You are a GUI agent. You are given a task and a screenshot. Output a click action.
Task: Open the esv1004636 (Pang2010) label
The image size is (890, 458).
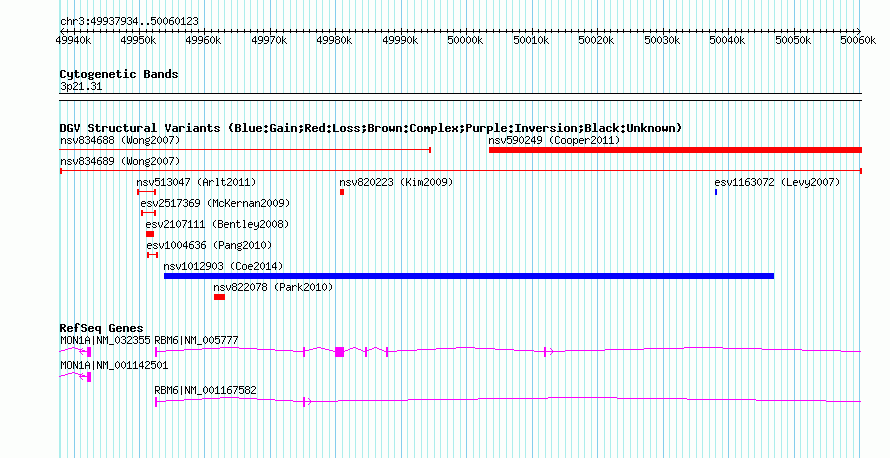point(209,245)
